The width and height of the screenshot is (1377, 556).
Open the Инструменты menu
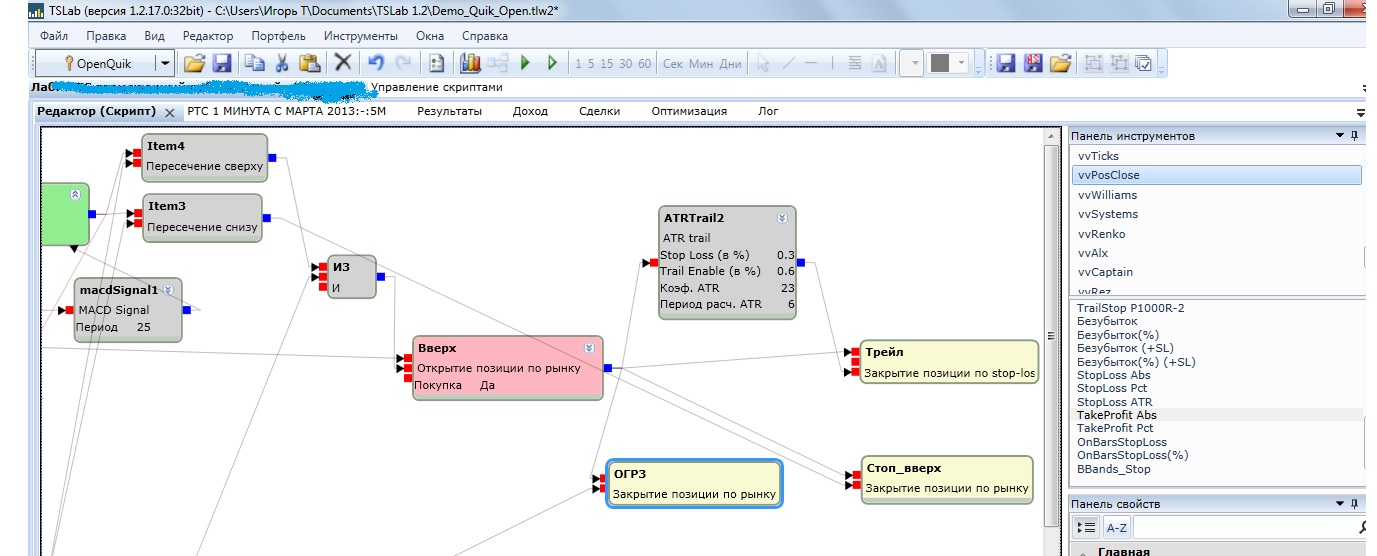tap(360, 36)
